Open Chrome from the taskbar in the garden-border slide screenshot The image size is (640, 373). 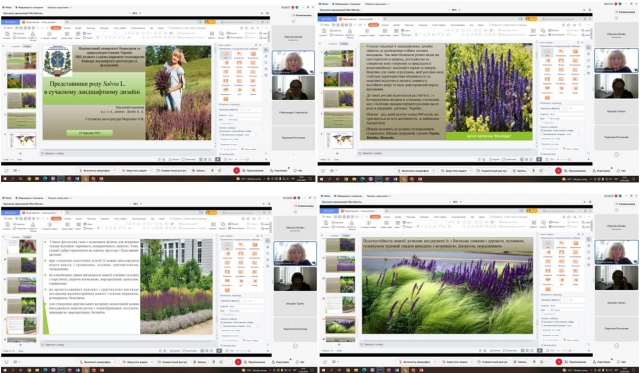tap(29, 370)
